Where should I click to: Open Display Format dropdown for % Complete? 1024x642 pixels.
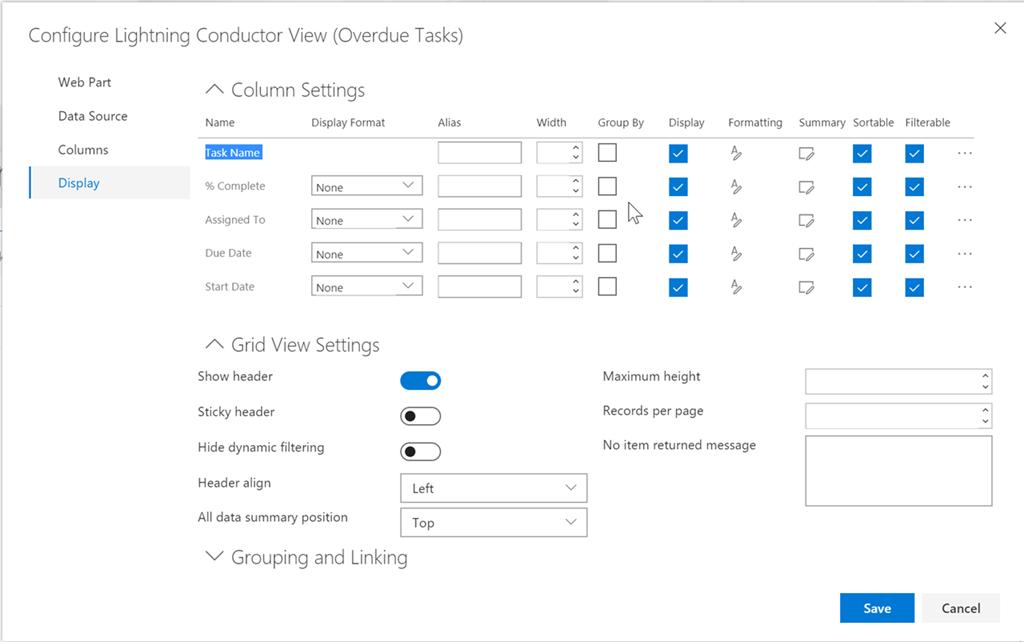click(x=366, y=186)
